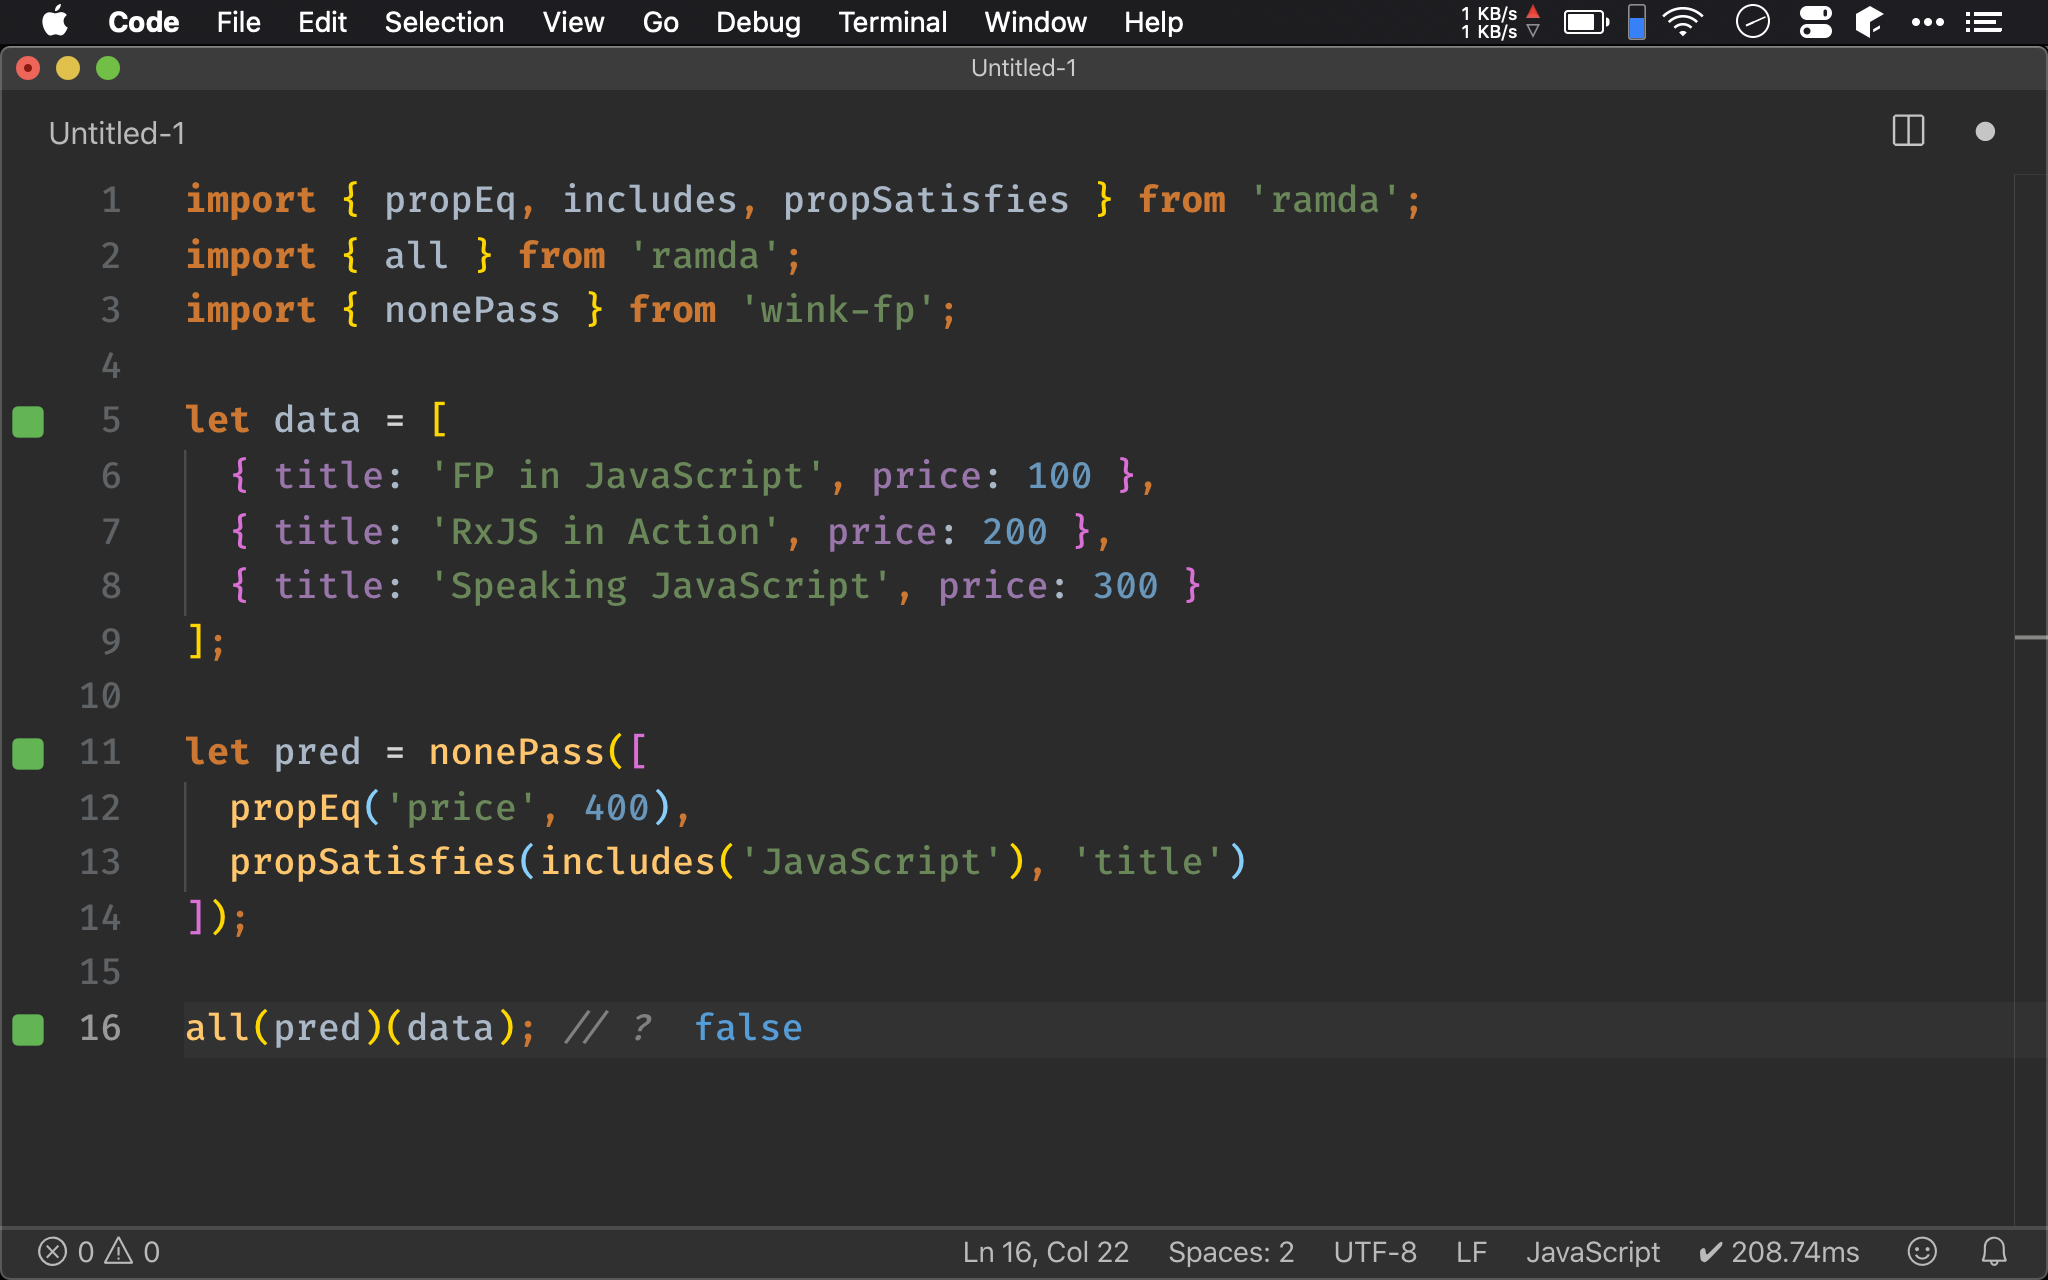Click the do not disturb icon
Image resolution: width=2048 pixels, height=1280 pixels.
(1753, 22)
